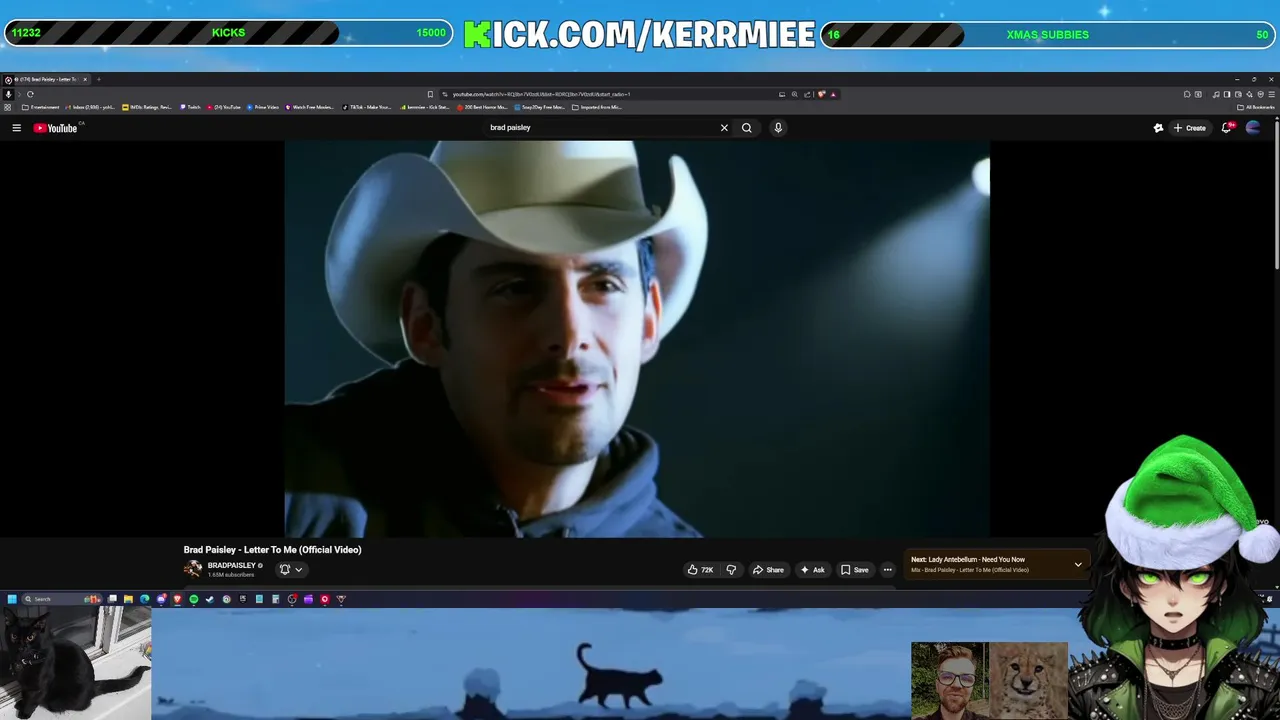Open Spotify from the taskbar
The image size is (1280, 720).
point(193,599)
